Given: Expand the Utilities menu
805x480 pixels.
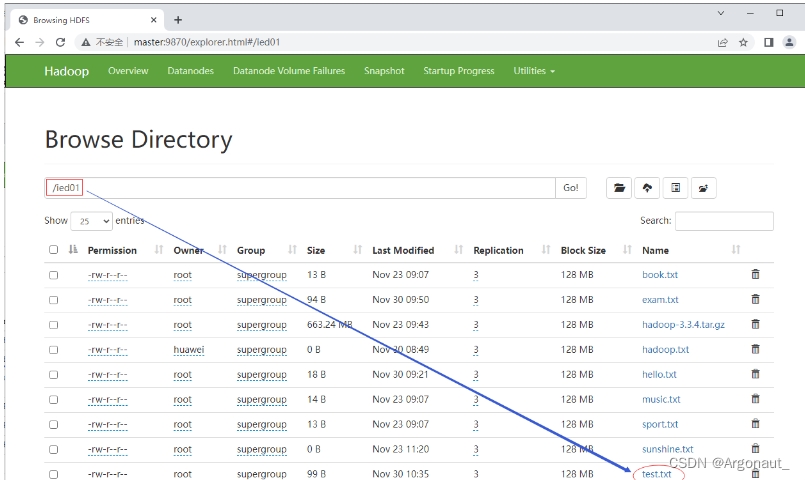Looking at the screenshot, I should pyautogui.click(x=534, y=71).
